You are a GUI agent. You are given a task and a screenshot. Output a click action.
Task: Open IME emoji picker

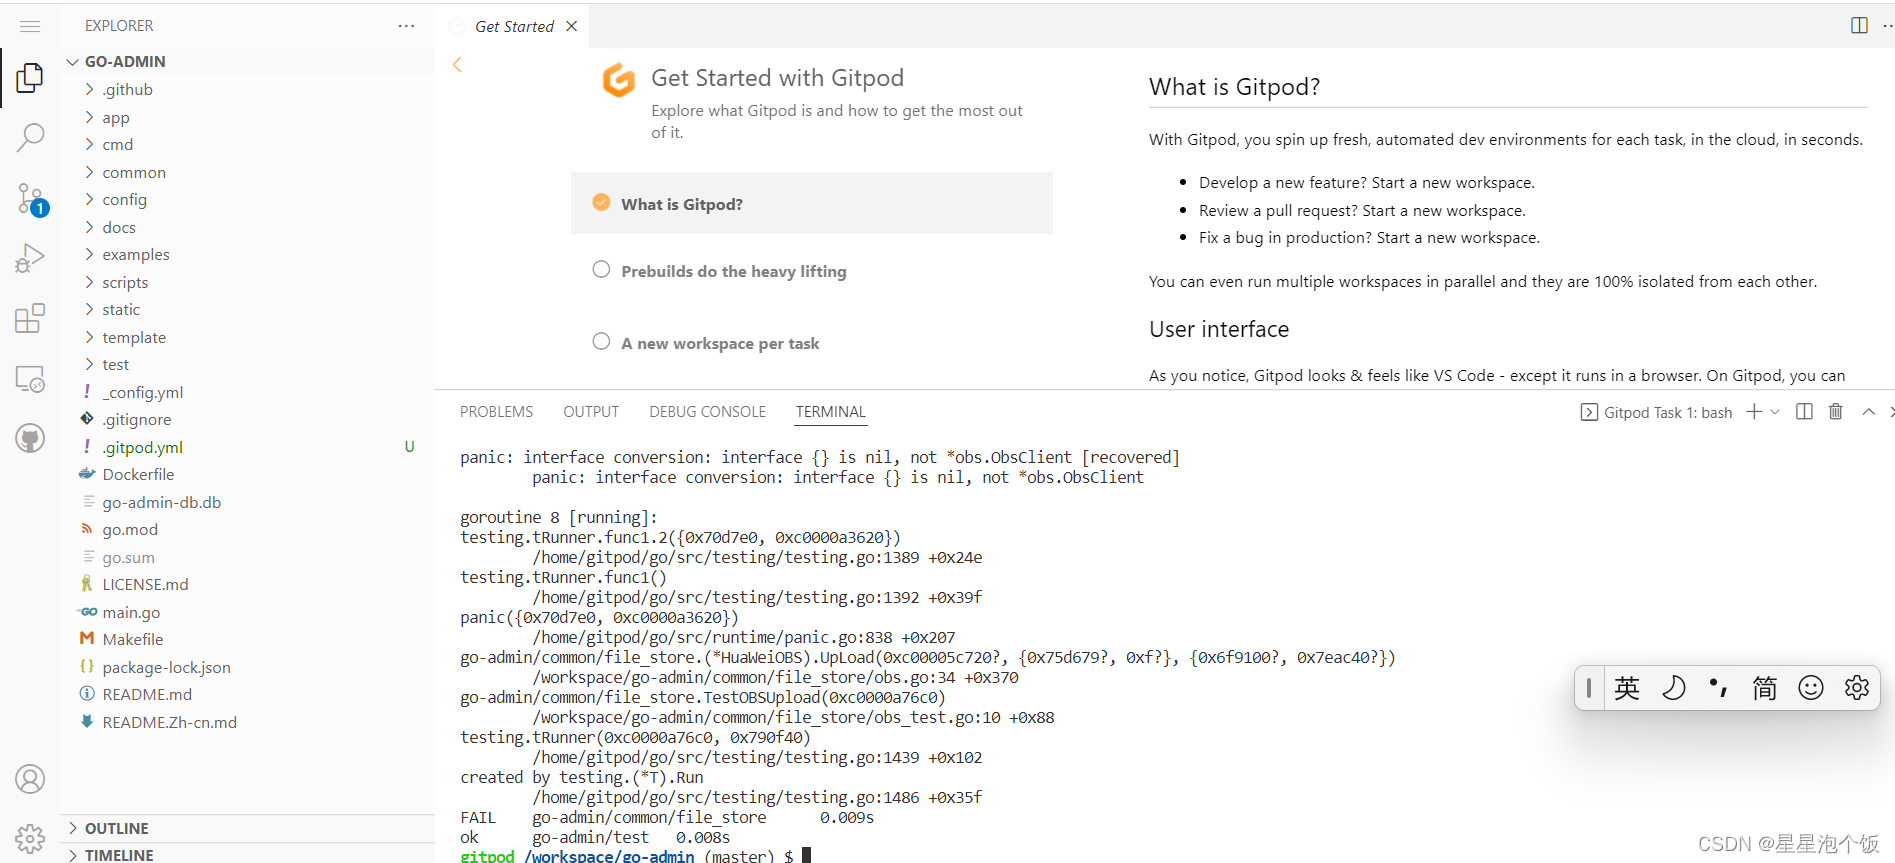tap(1811, 688)
